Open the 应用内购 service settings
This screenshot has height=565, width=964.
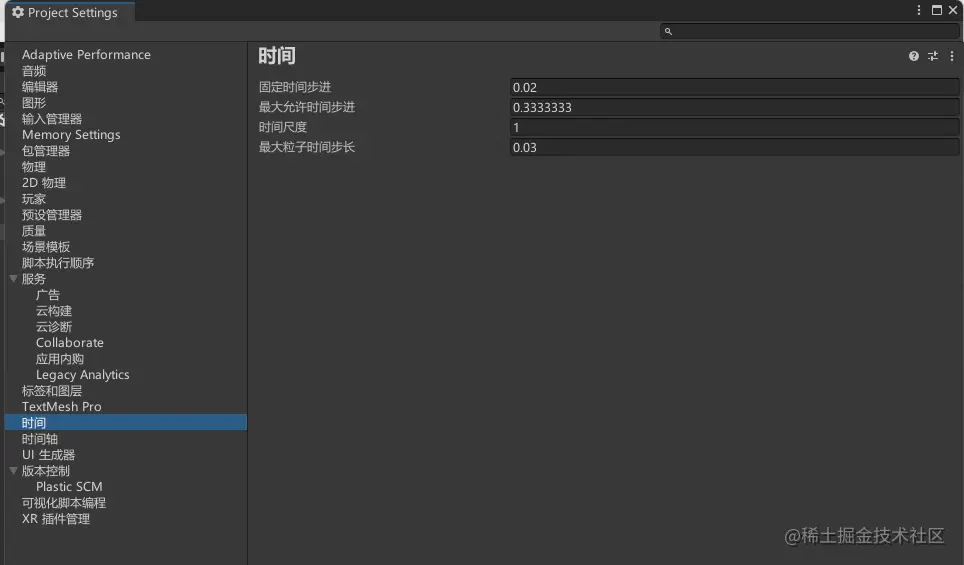pyautogui.click(x=60, y=358)
